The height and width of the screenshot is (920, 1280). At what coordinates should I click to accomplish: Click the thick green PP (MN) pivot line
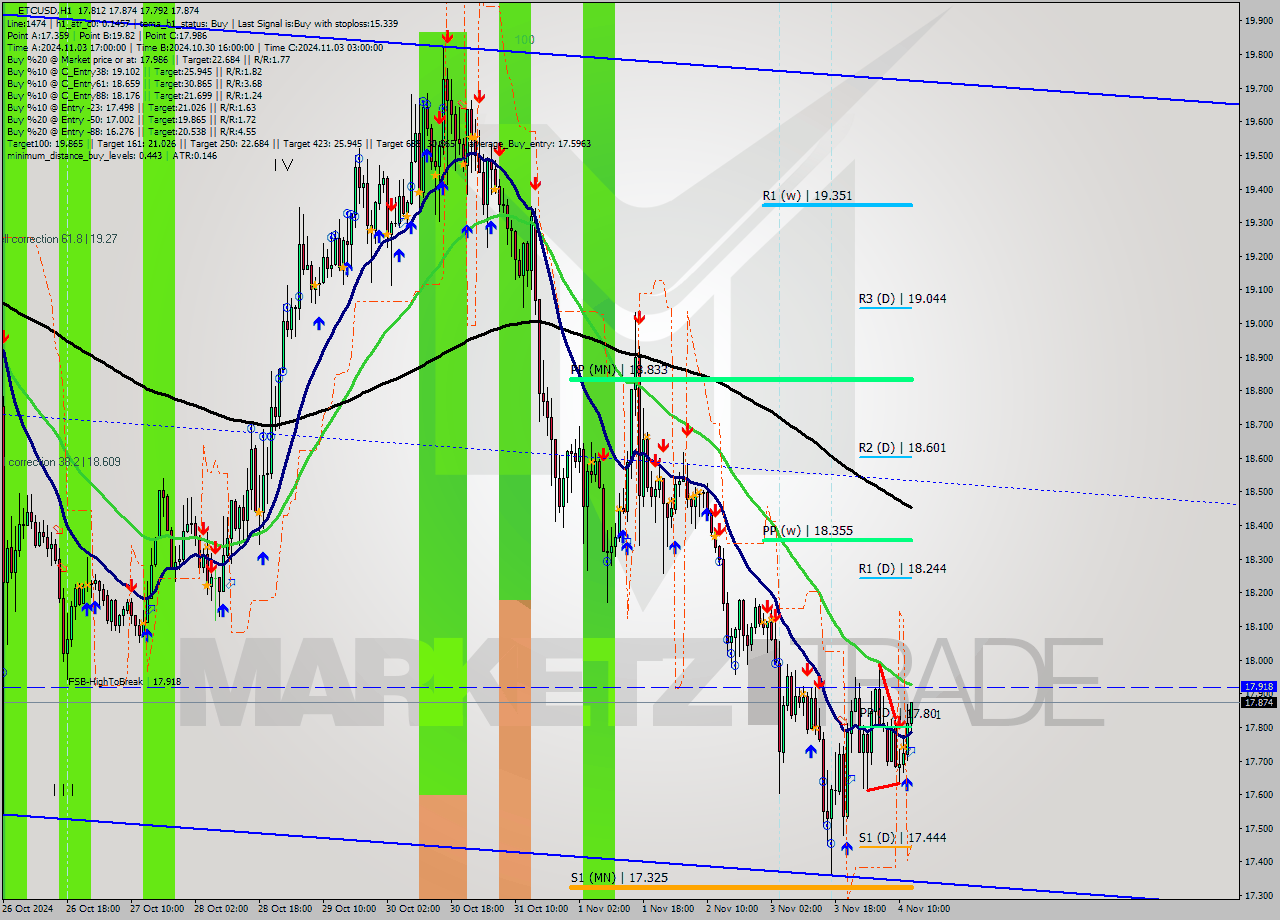[x=741, y=379]
